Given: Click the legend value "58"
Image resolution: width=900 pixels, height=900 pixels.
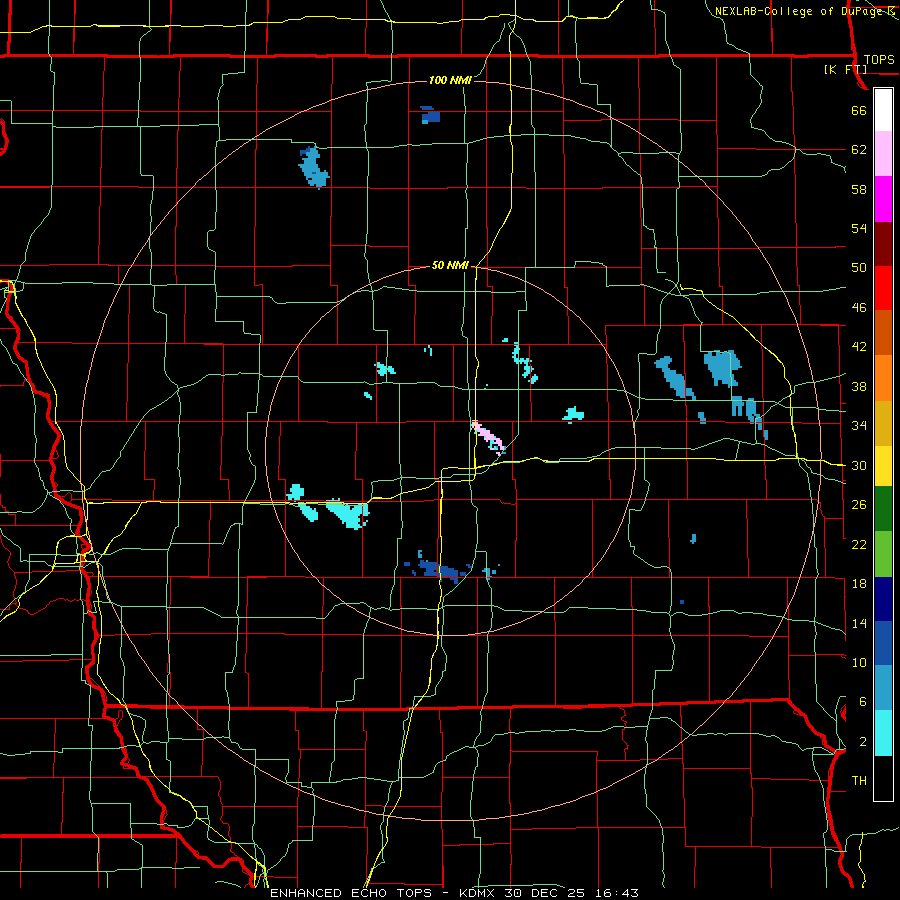Looking at the screenshot, I should (859, 189).
